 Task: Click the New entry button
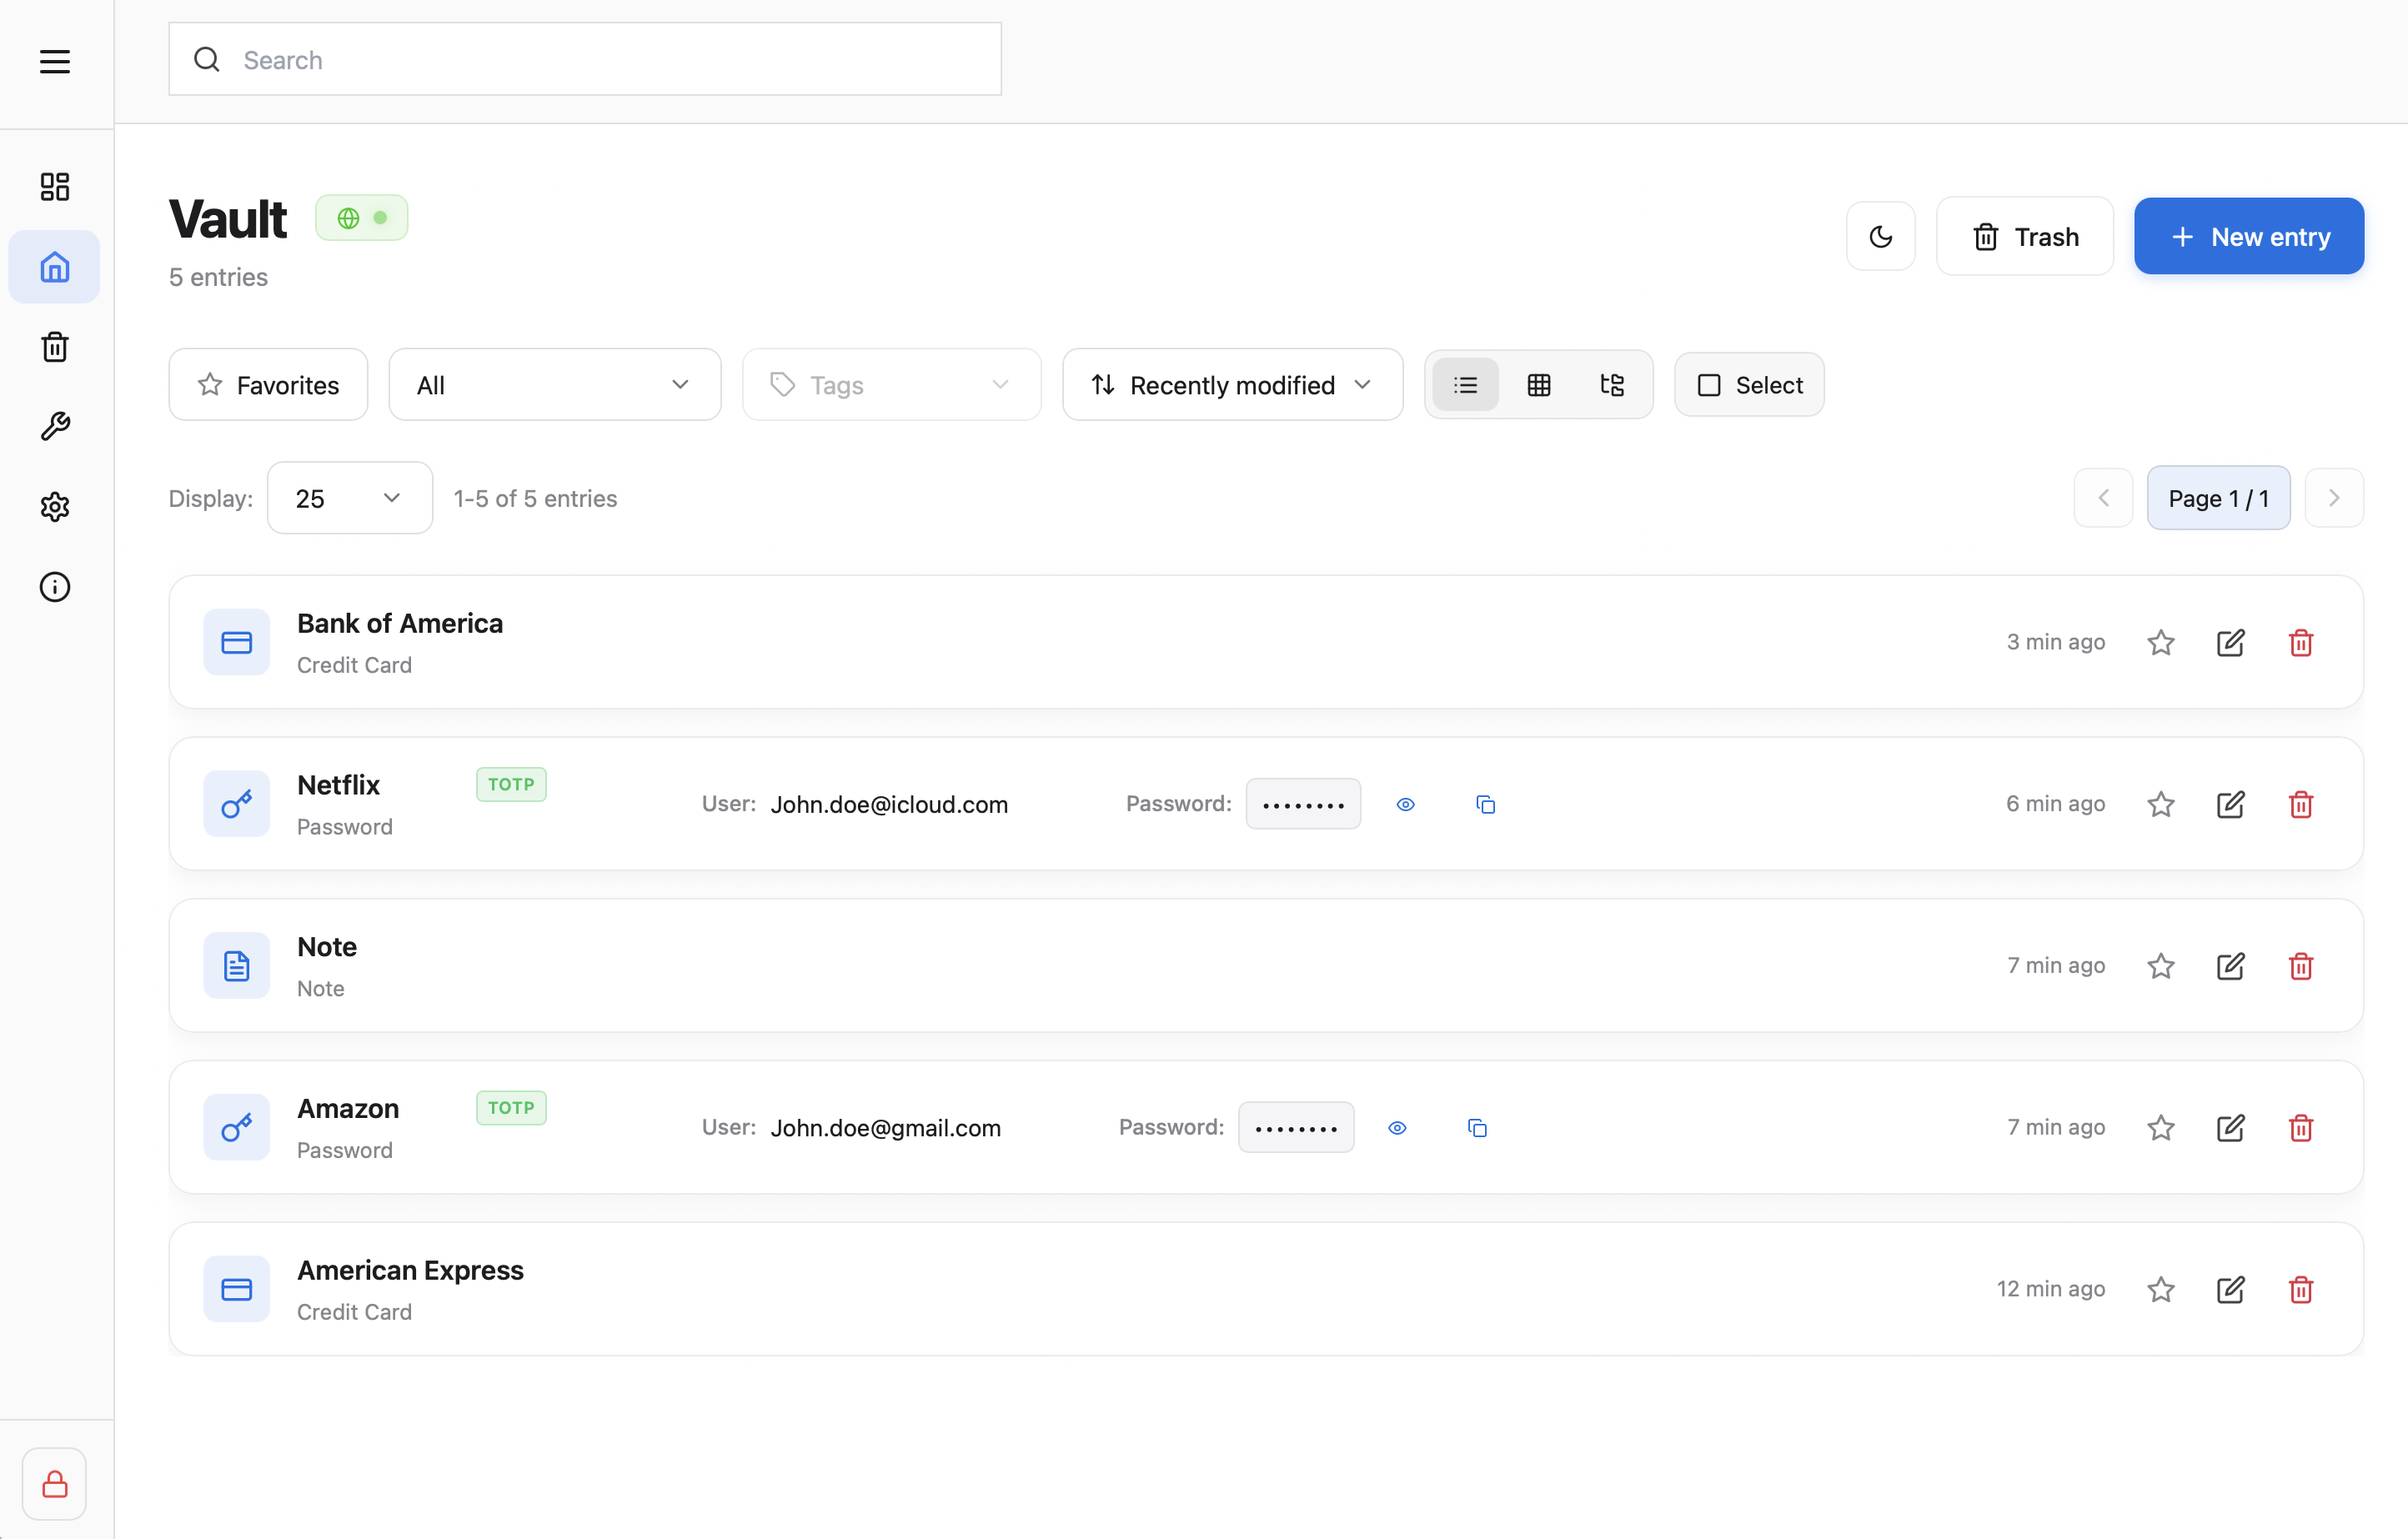click(2248, 237)
